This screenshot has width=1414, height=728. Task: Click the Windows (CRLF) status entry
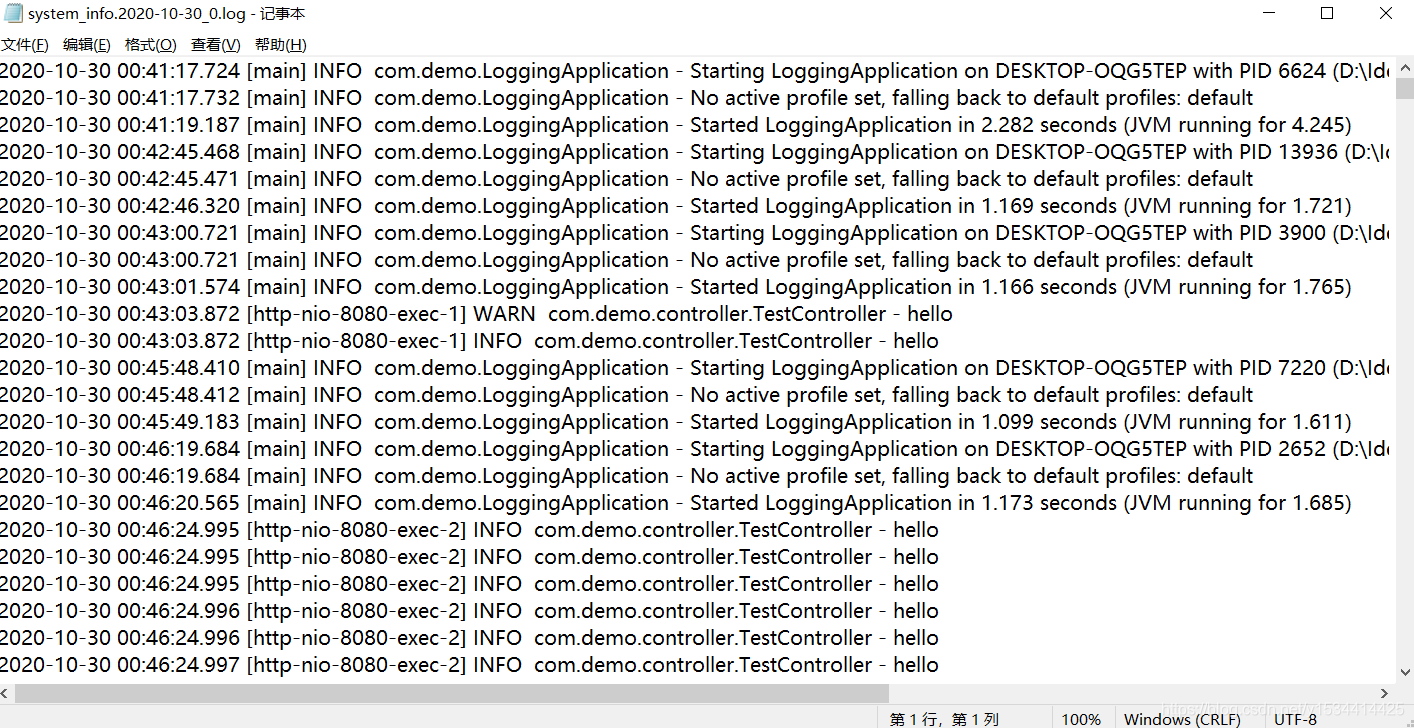1182,719
